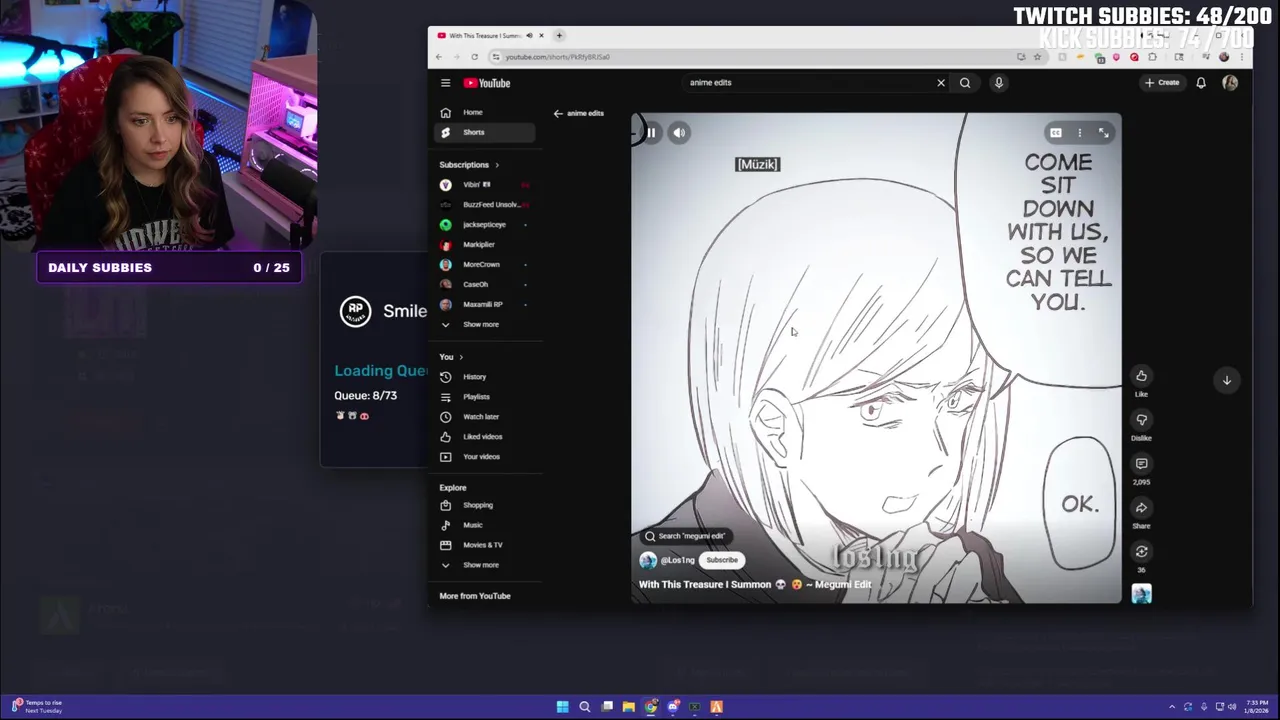
Task: Share this Short
Action: pyautogui.click(x=1141, y=508)
